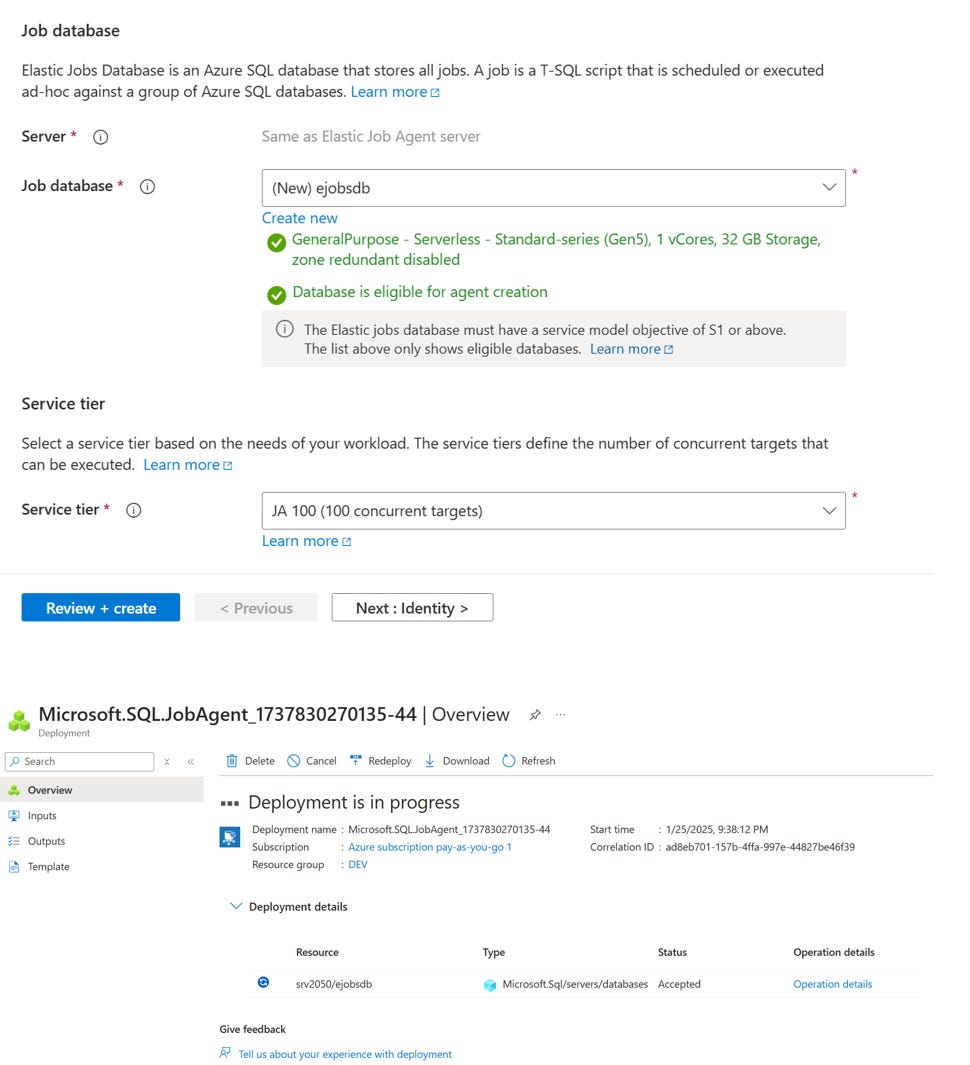Open Operation details link for ejobsdb
The image size is (970, 1065).
832,984
